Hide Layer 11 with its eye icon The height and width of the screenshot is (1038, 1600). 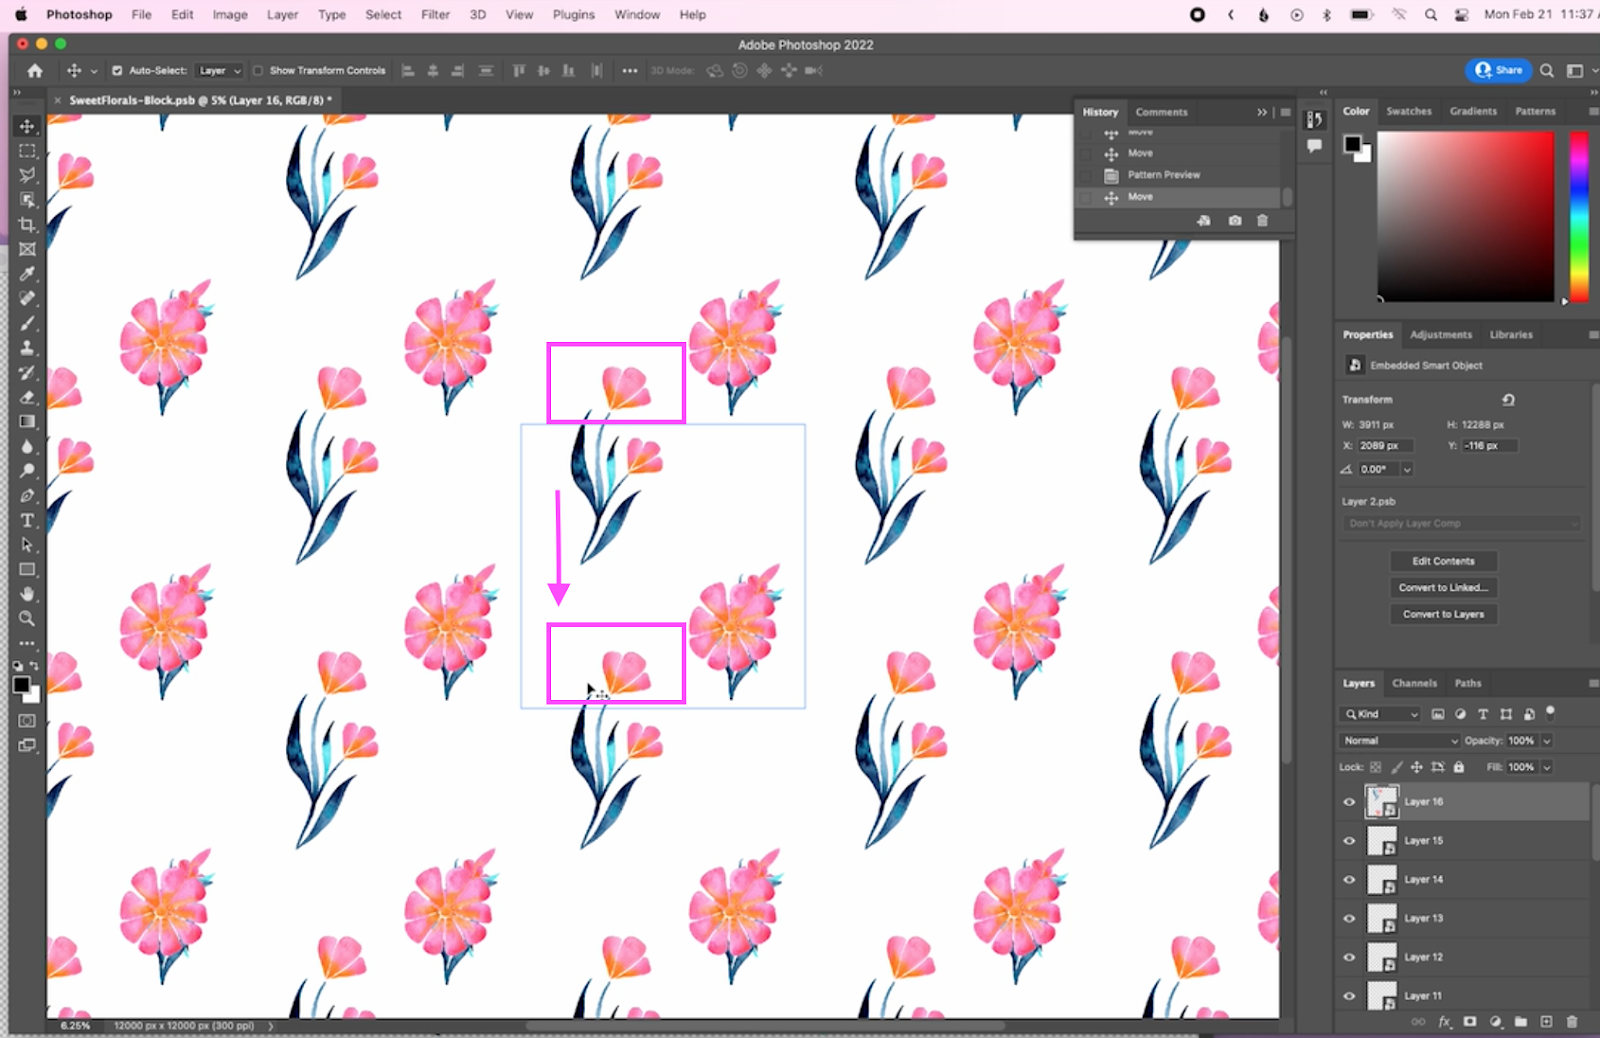coord(1349,996)
